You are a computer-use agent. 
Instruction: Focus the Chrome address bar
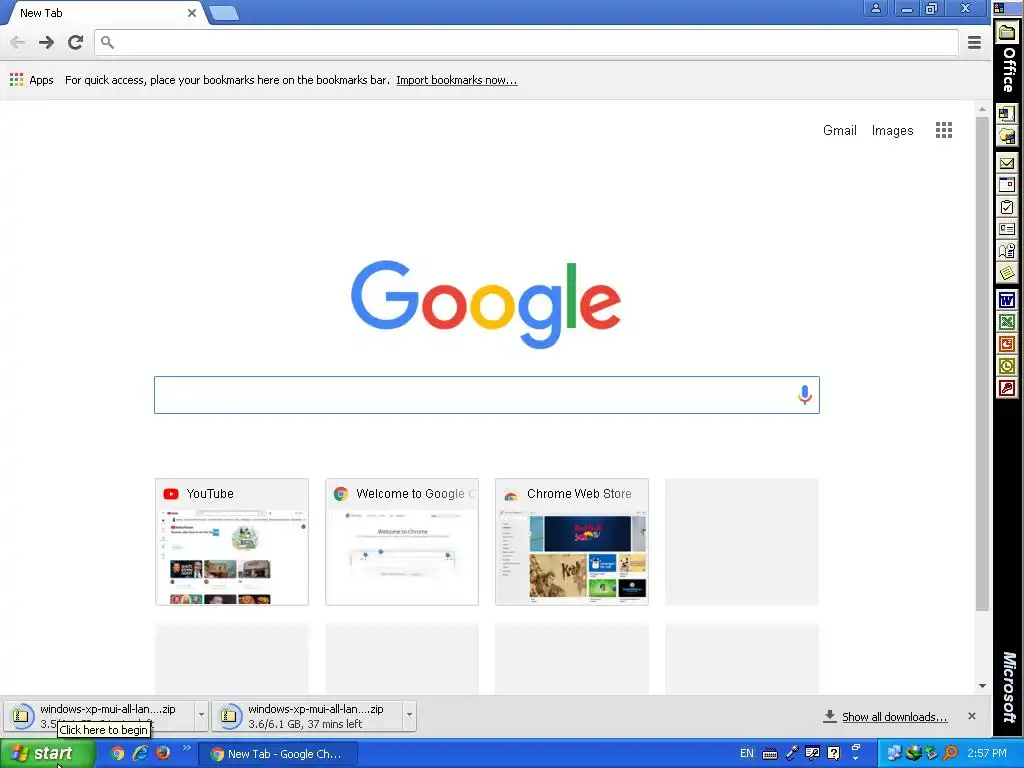pyautogui.click(x=526, y=42)
